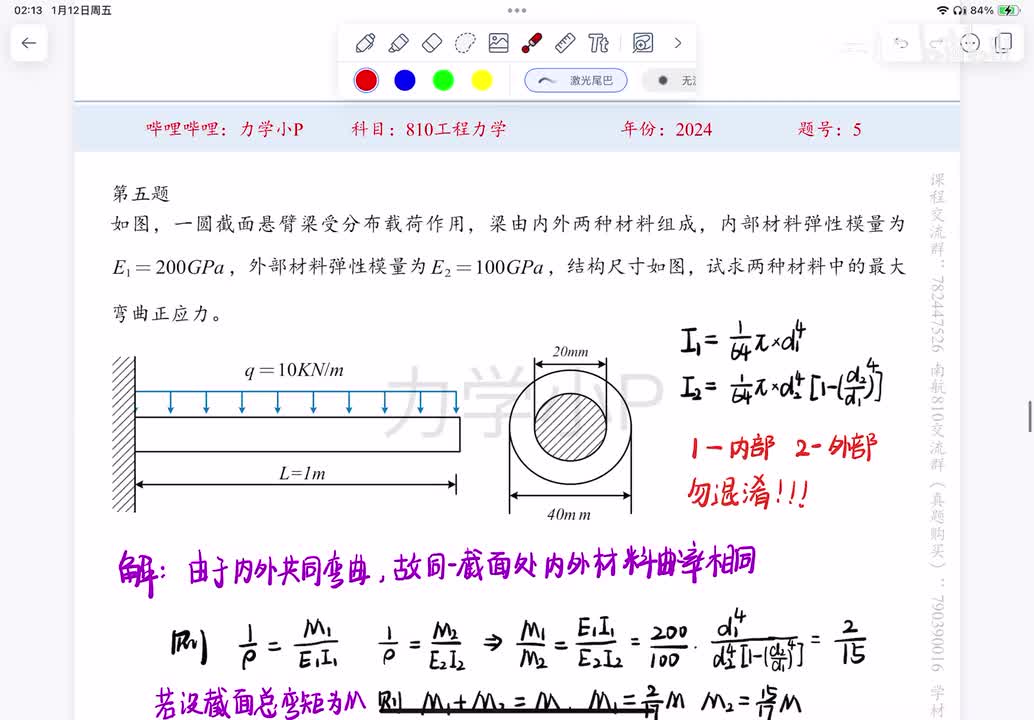
Task: Choose the green laser color
Action: coord(443,80)
